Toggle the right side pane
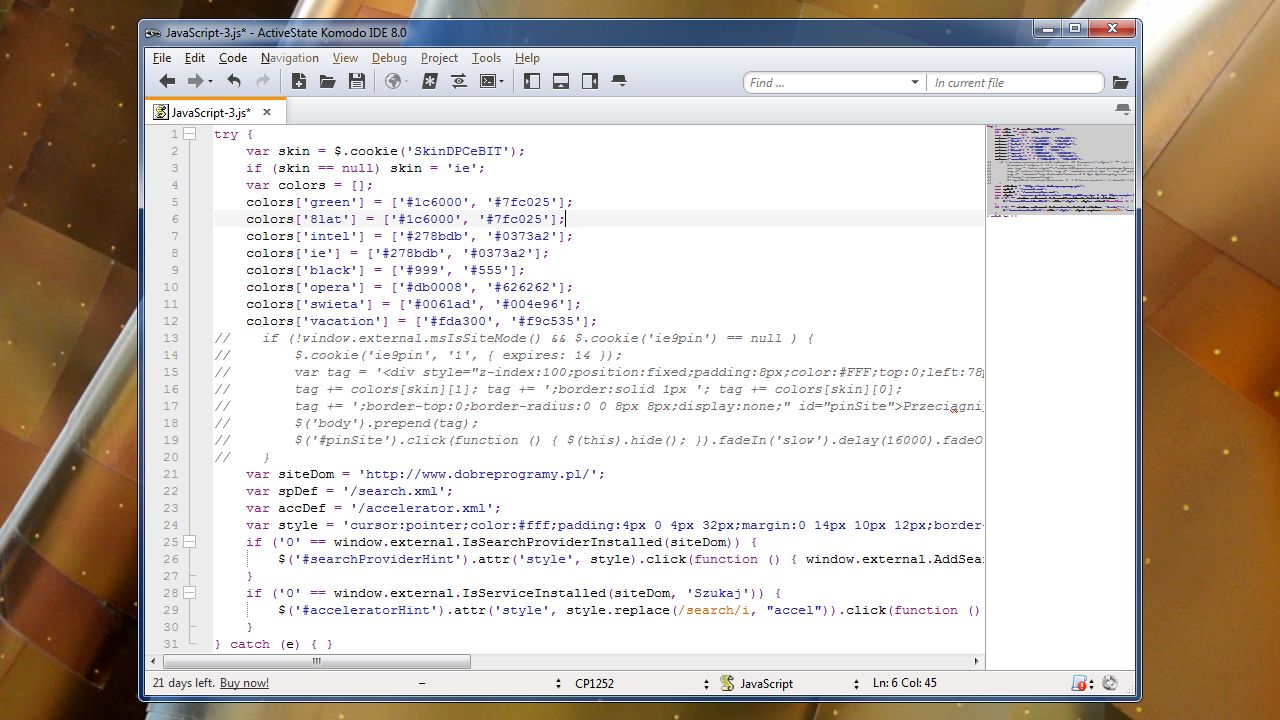This screenshot has width=1280, height=720. 590,82
